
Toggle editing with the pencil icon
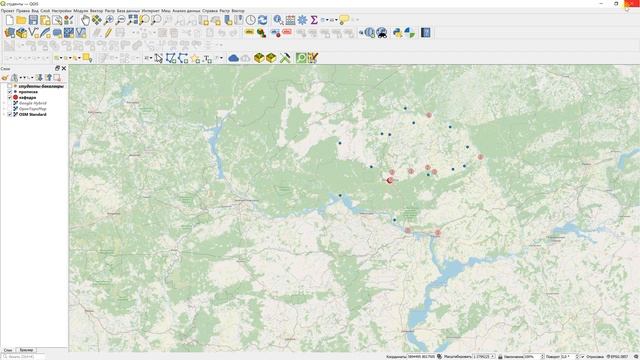pyautogui.click(x=108, y=33)
